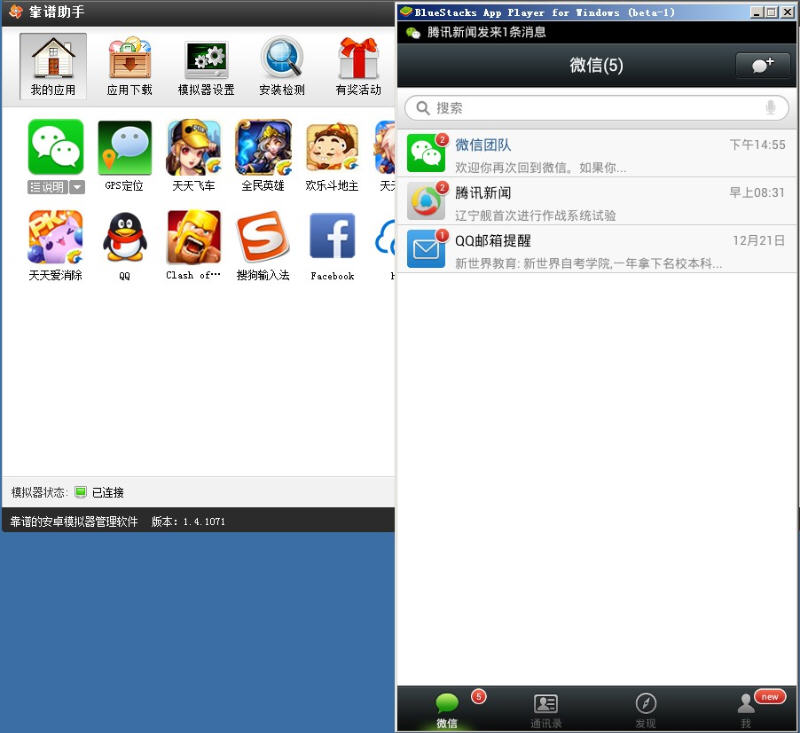Click the 微信团队 avatar icon
Image resolution: width=800 pixels, height=733 pixels.
point(426,154)
